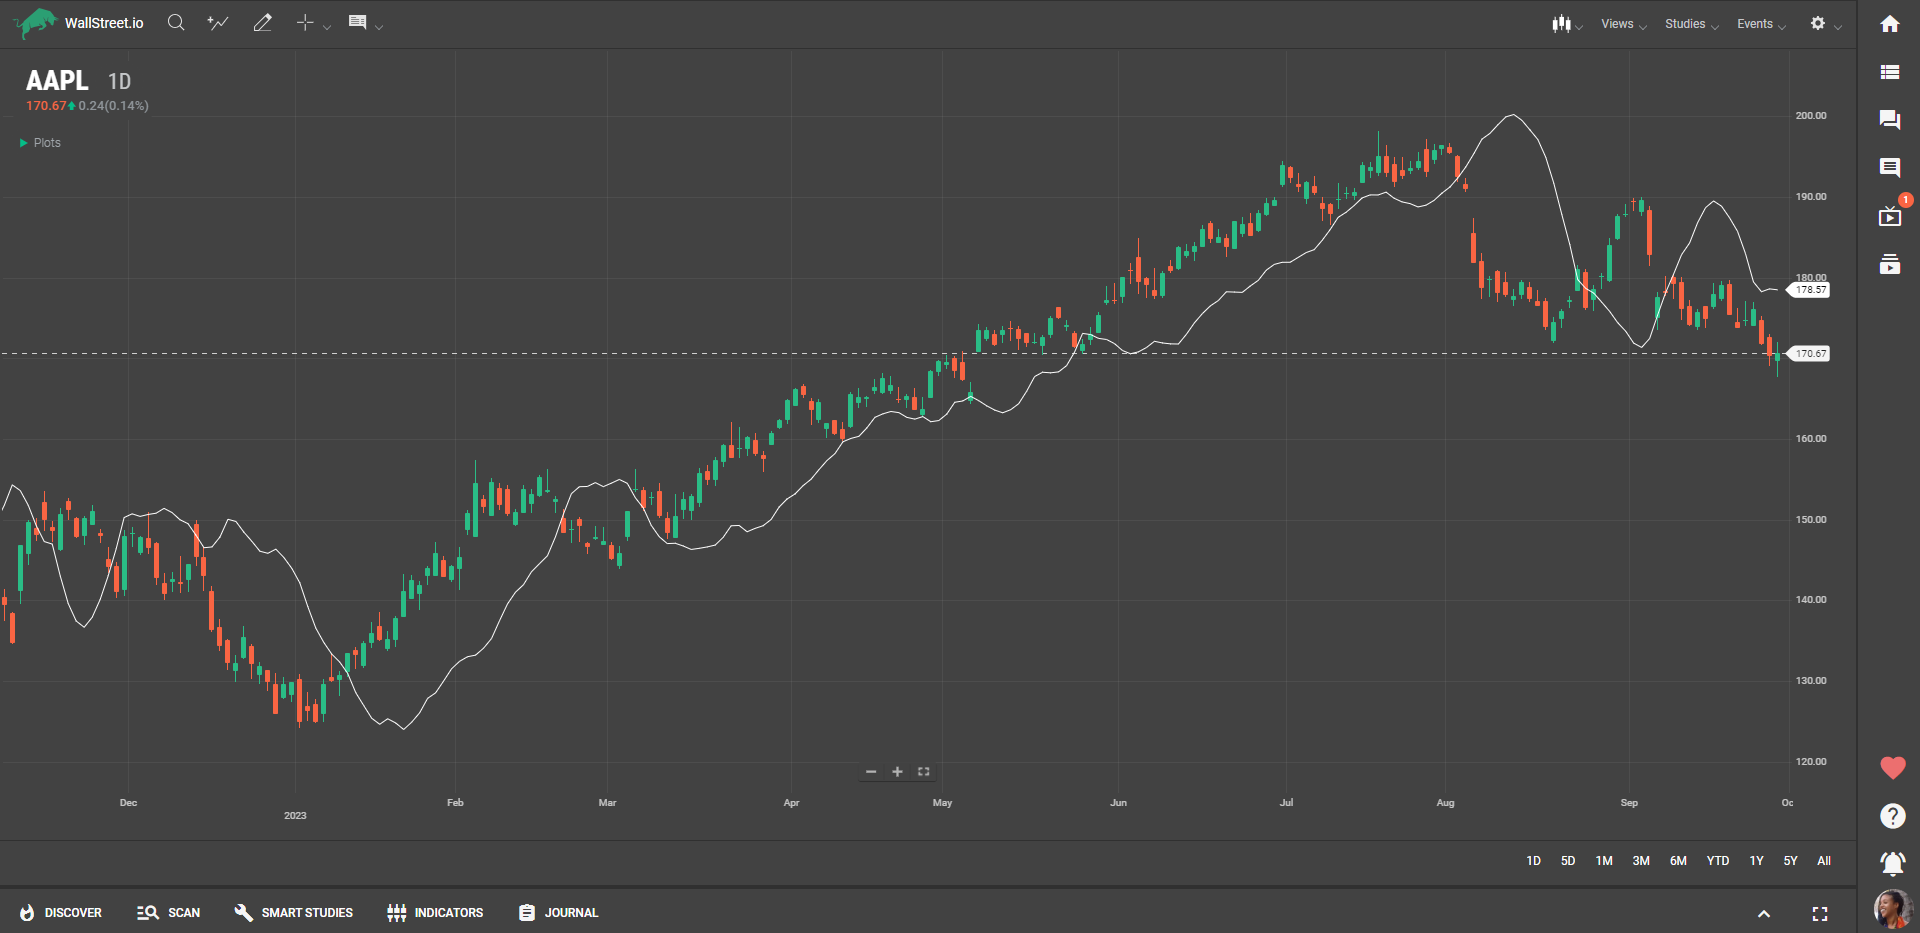Zoom out chart with minus button
Screen dimensions: 1920x933
pos(871,772)
